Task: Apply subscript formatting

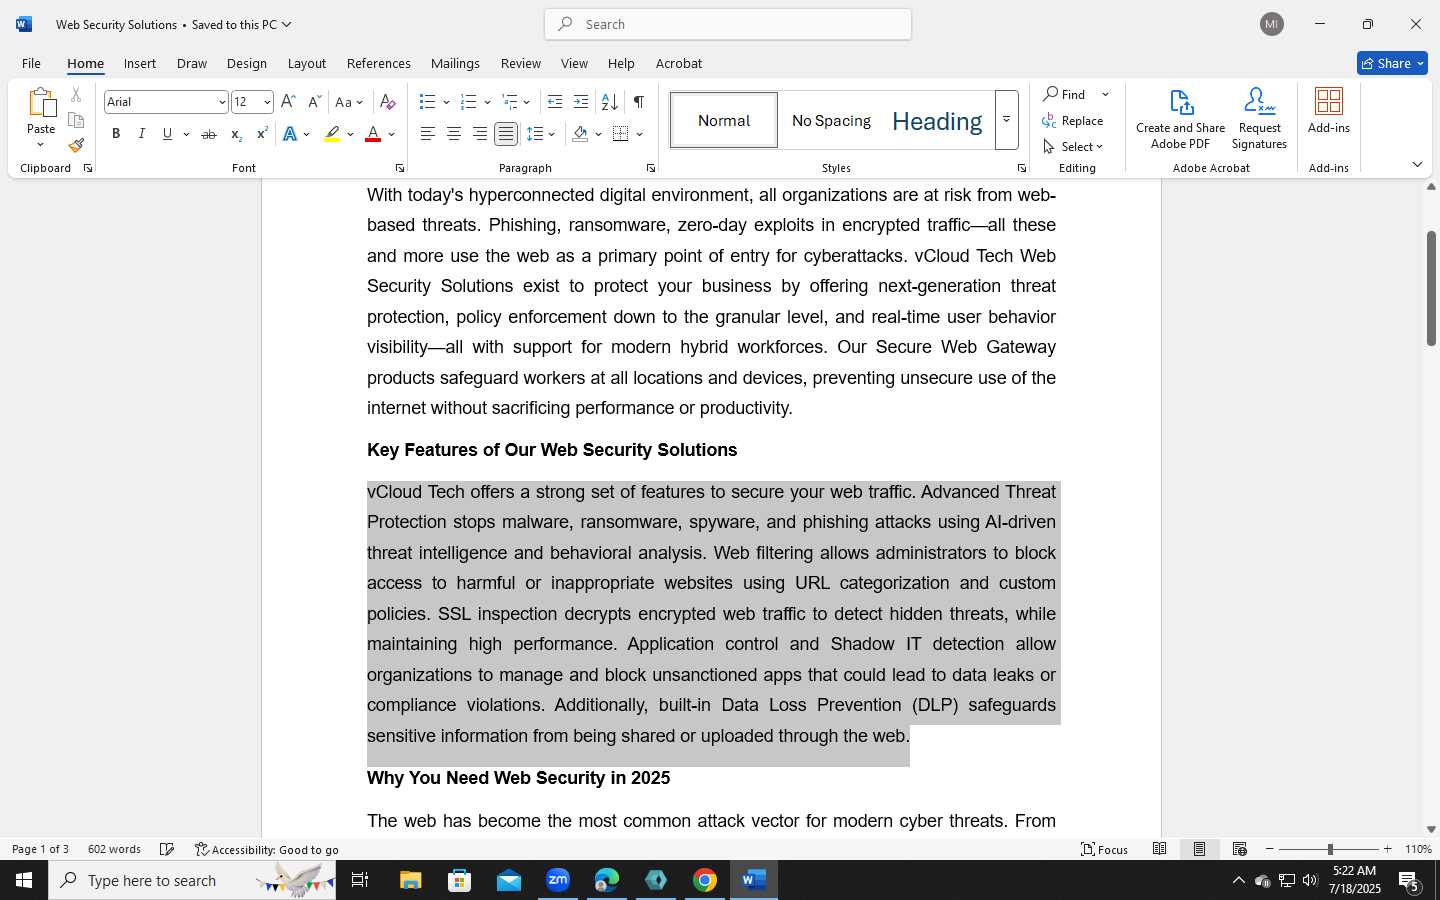Action: [x=236, y=134]
